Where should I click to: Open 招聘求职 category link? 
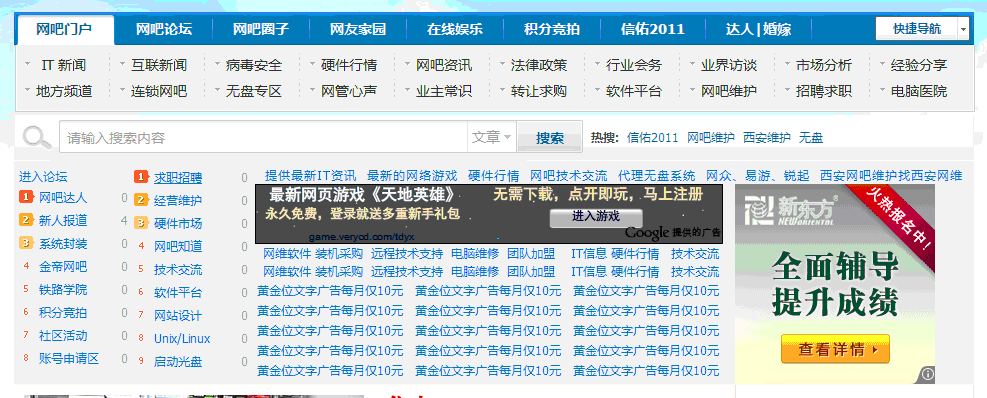pyautogui.click(x=824, y=91)
